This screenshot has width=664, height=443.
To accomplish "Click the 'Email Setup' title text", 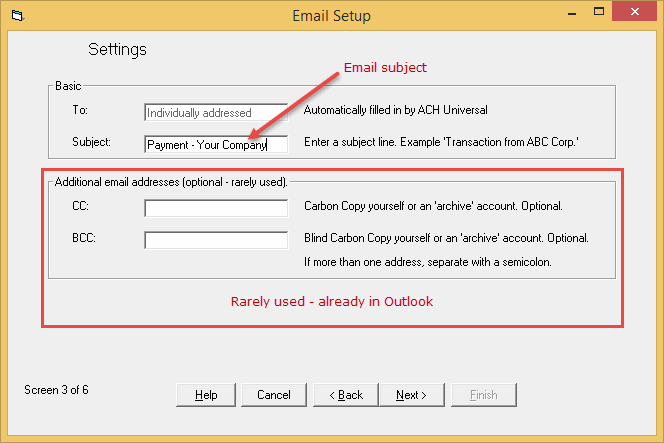I will [x=332, y=16].
